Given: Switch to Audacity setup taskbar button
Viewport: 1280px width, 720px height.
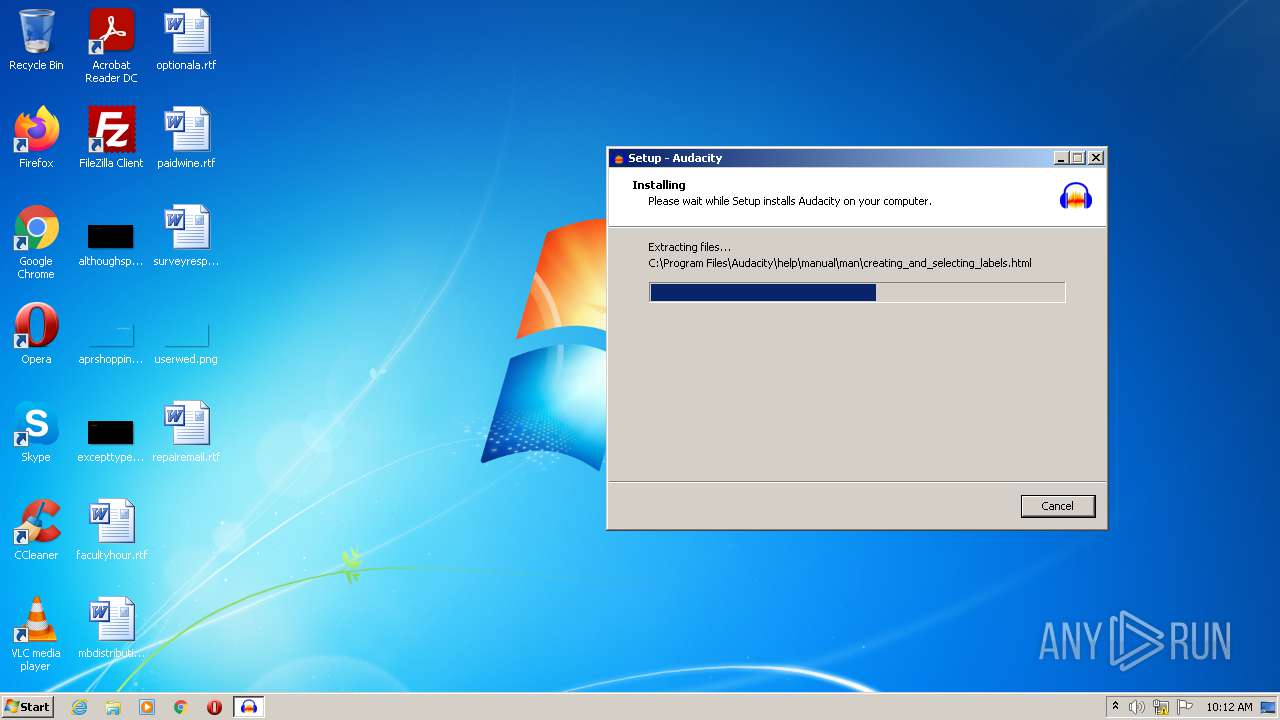Looking at the screenshot, I should [x=249, y=707].
